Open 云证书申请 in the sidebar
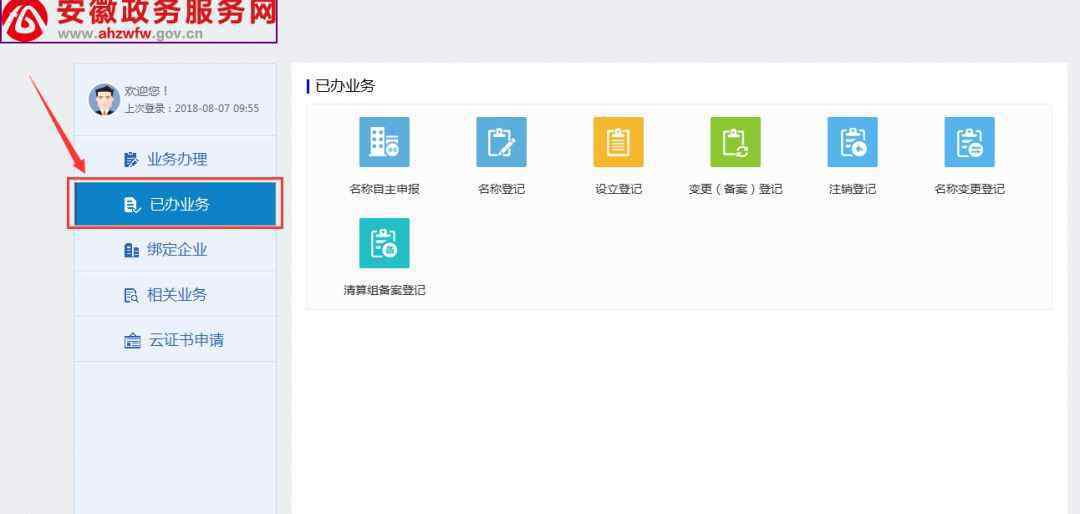 coord(175,340)
